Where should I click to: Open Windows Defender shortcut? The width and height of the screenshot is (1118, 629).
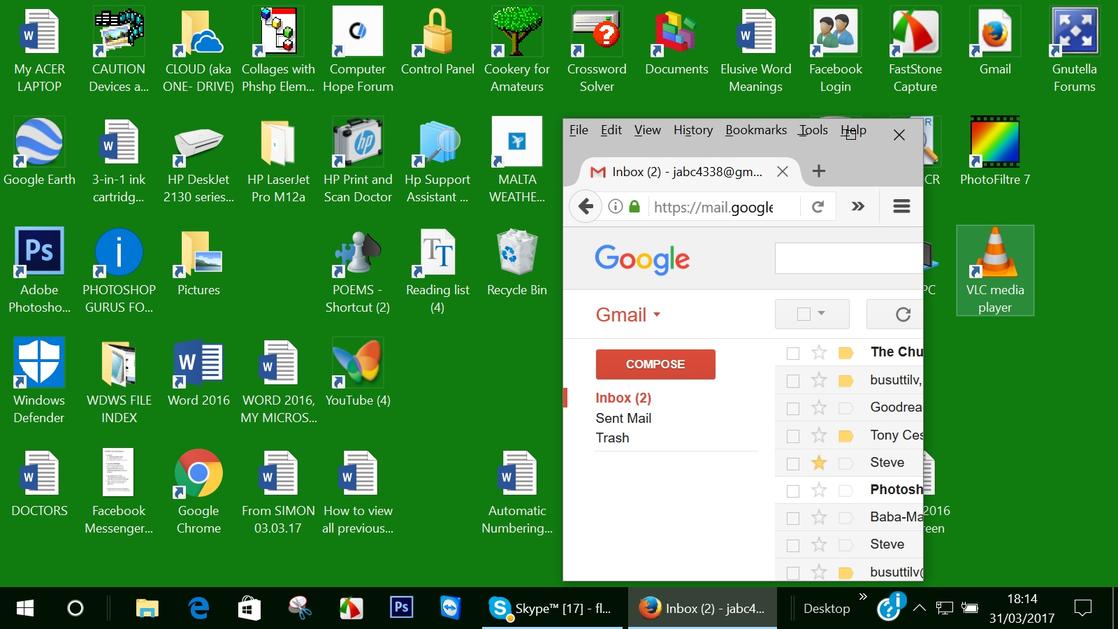(x=39, y=382)
